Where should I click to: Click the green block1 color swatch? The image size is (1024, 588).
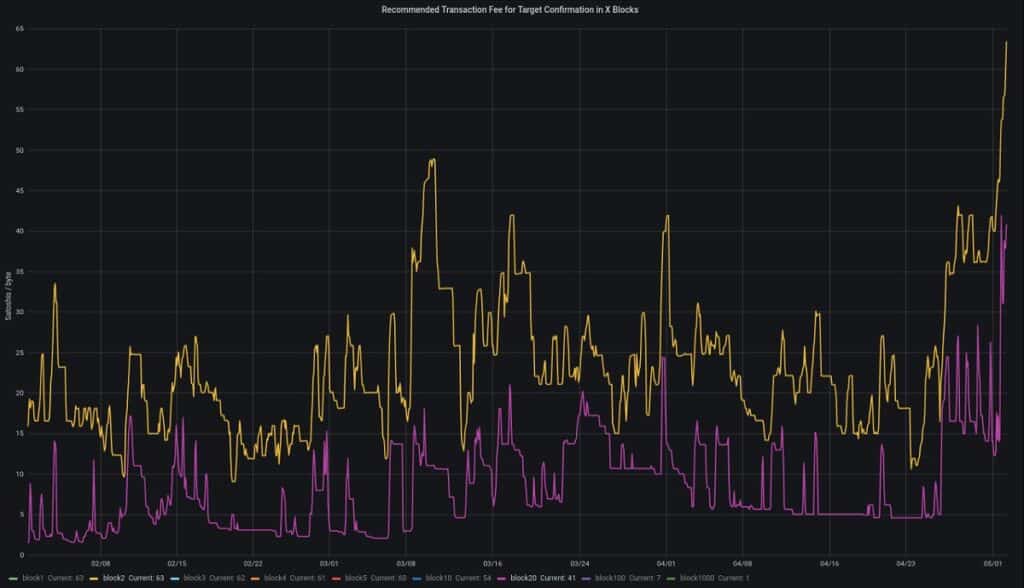(x=13, y=579)
